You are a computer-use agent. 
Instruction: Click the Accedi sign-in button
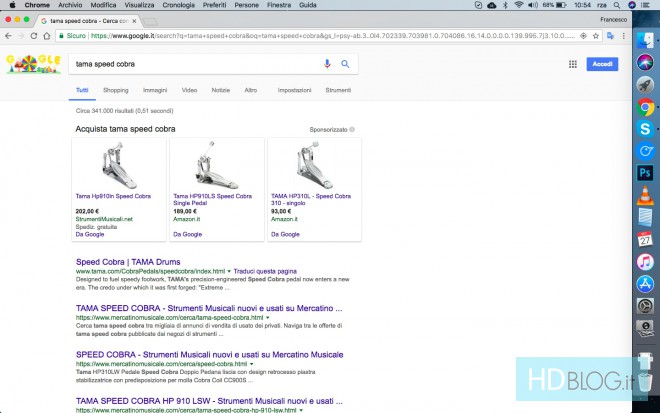602,64
